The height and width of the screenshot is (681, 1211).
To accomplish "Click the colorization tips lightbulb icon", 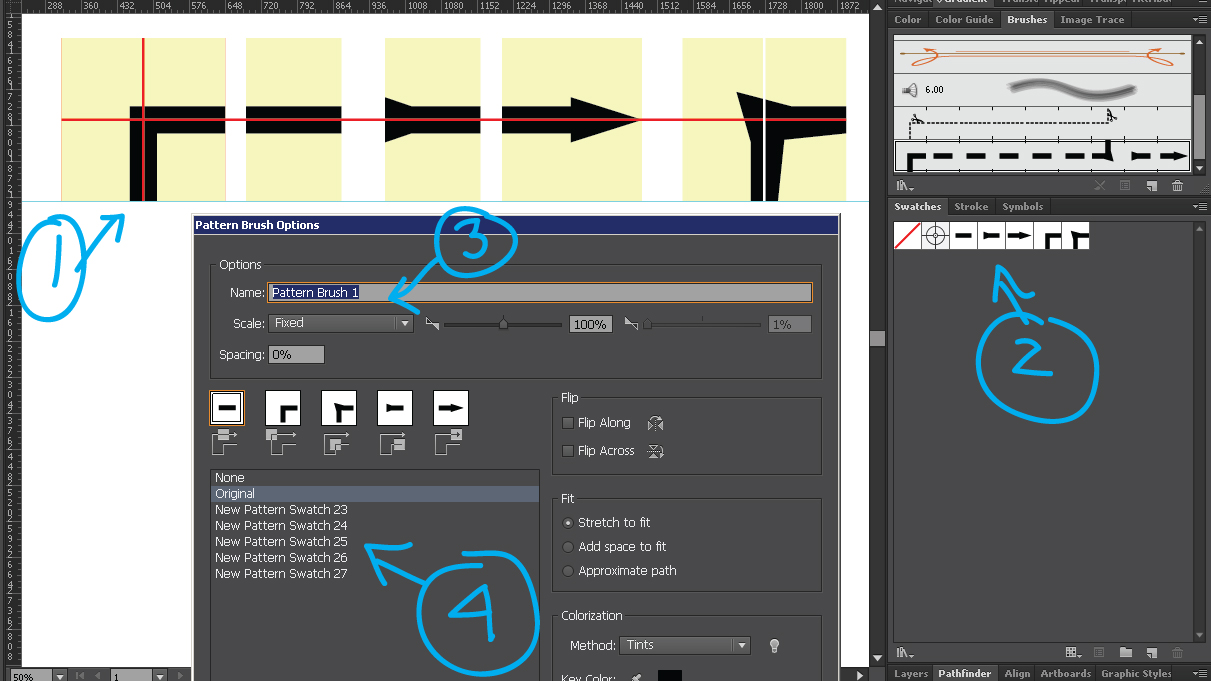I will click(773, 645).
